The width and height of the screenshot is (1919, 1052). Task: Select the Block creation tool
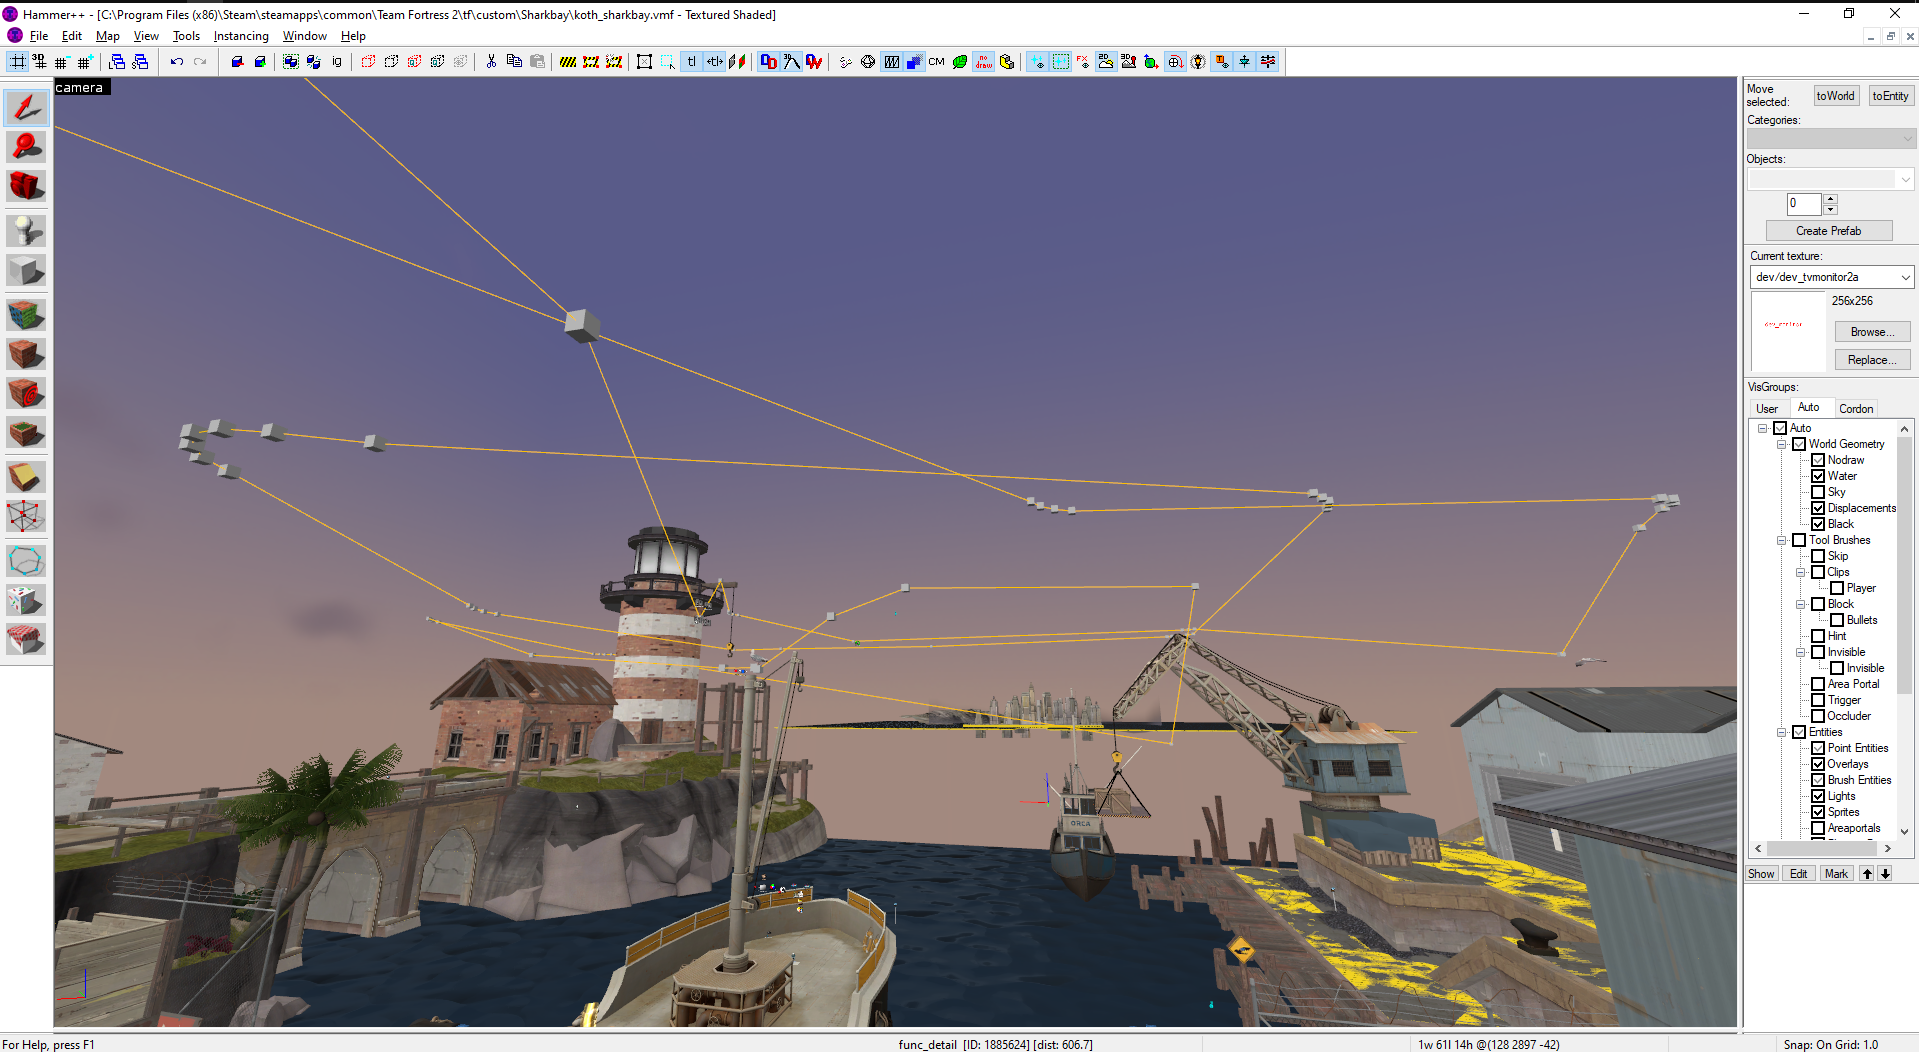tap(26, 271)
